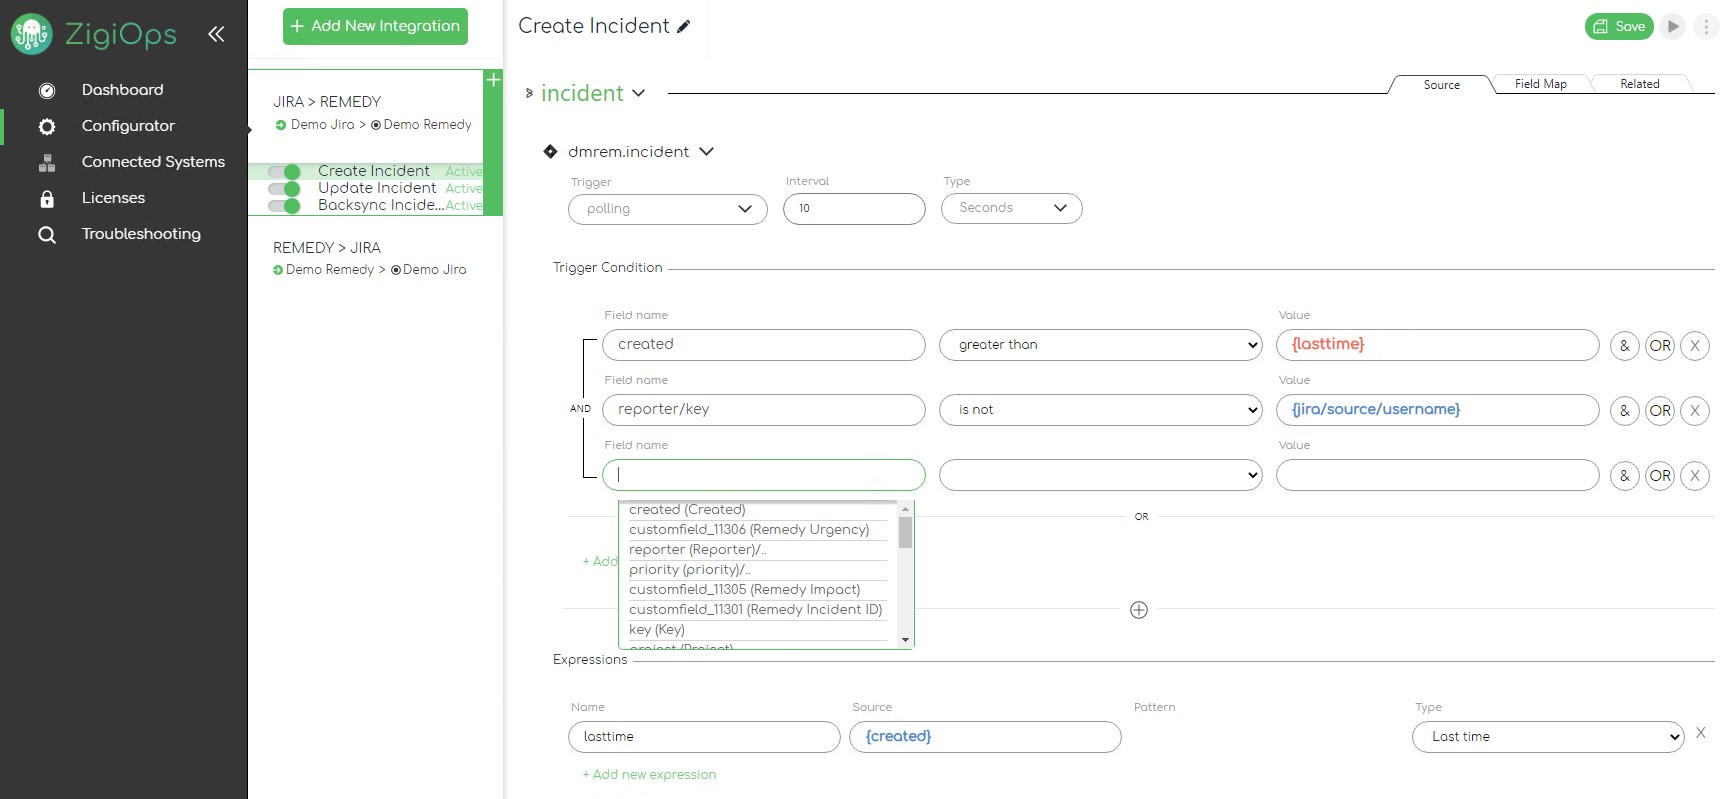The height and width of the screenshot is (799, 1727).
Task: Switch to the Field Map tab
Action: 1540,84
